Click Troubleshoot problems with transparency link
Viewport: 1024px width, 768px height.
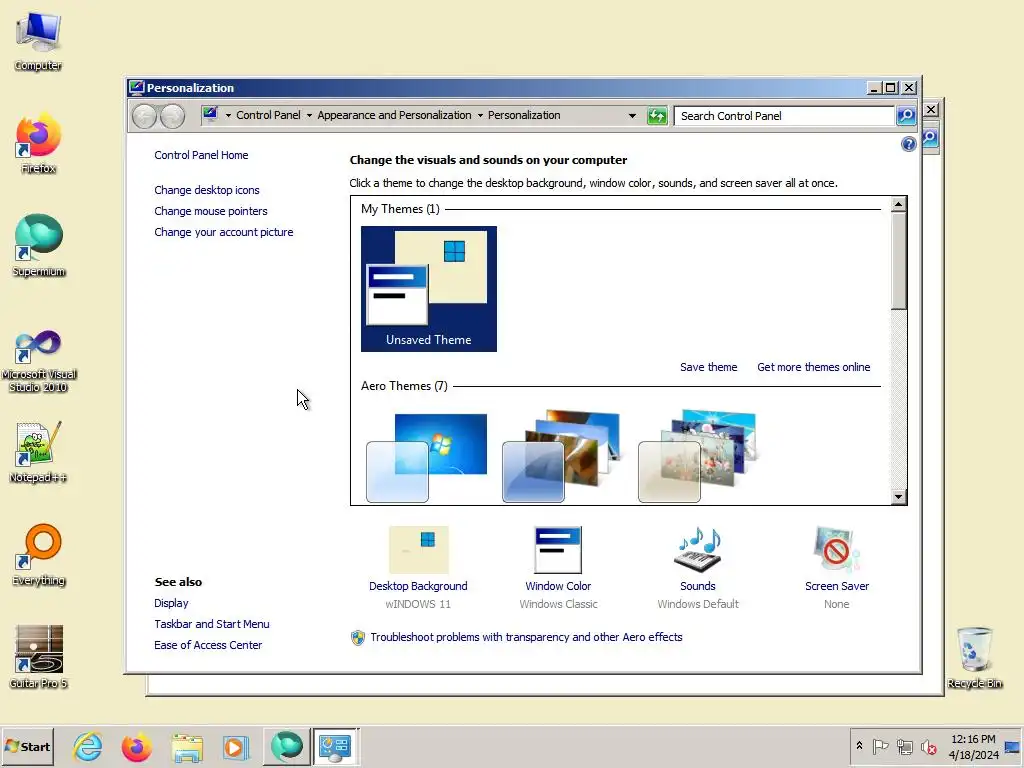click(x=526, y=637)
